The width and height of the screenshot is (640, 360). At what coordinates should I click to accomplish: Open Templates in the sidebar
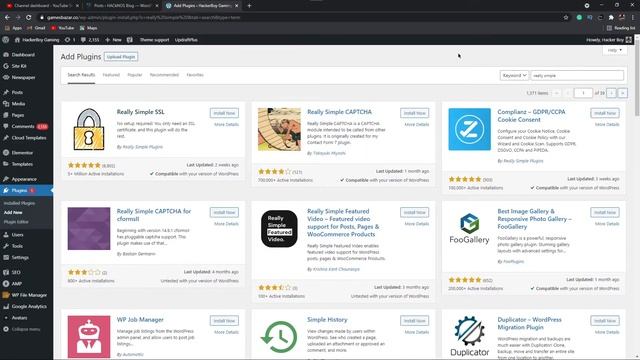point(22,164)
